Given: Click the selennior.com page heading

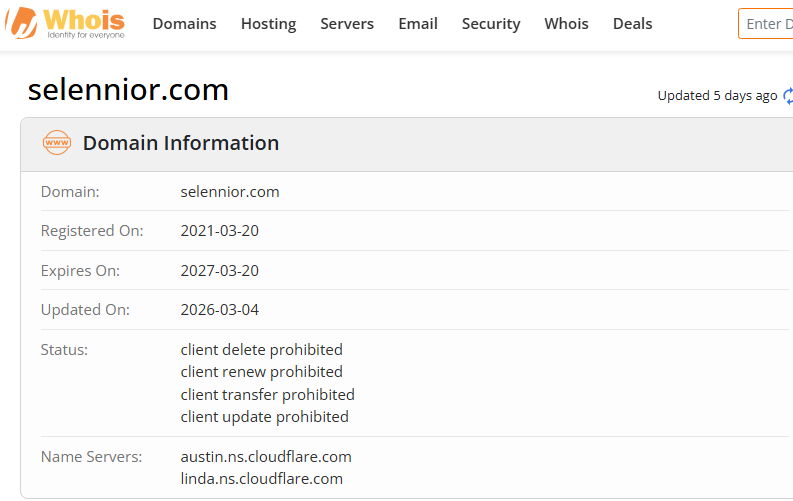Looking at the screenshot, I should 128,90.
